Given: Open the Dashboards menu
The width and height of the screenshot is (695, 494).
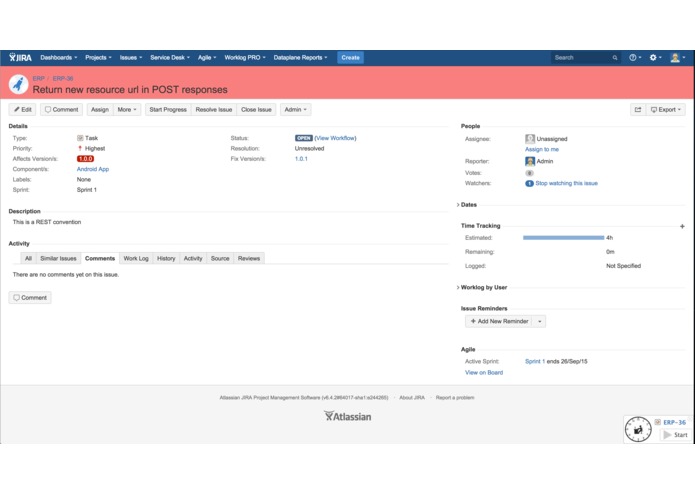Looking at the screenshot, I should click(59, 58).
